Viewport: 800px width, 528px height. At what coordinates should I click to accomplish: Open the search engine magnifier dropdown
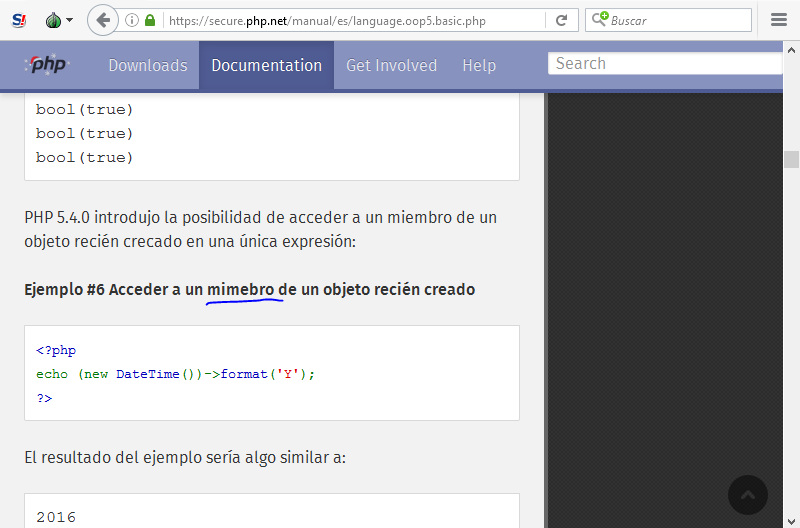click(x=599, y=20)
